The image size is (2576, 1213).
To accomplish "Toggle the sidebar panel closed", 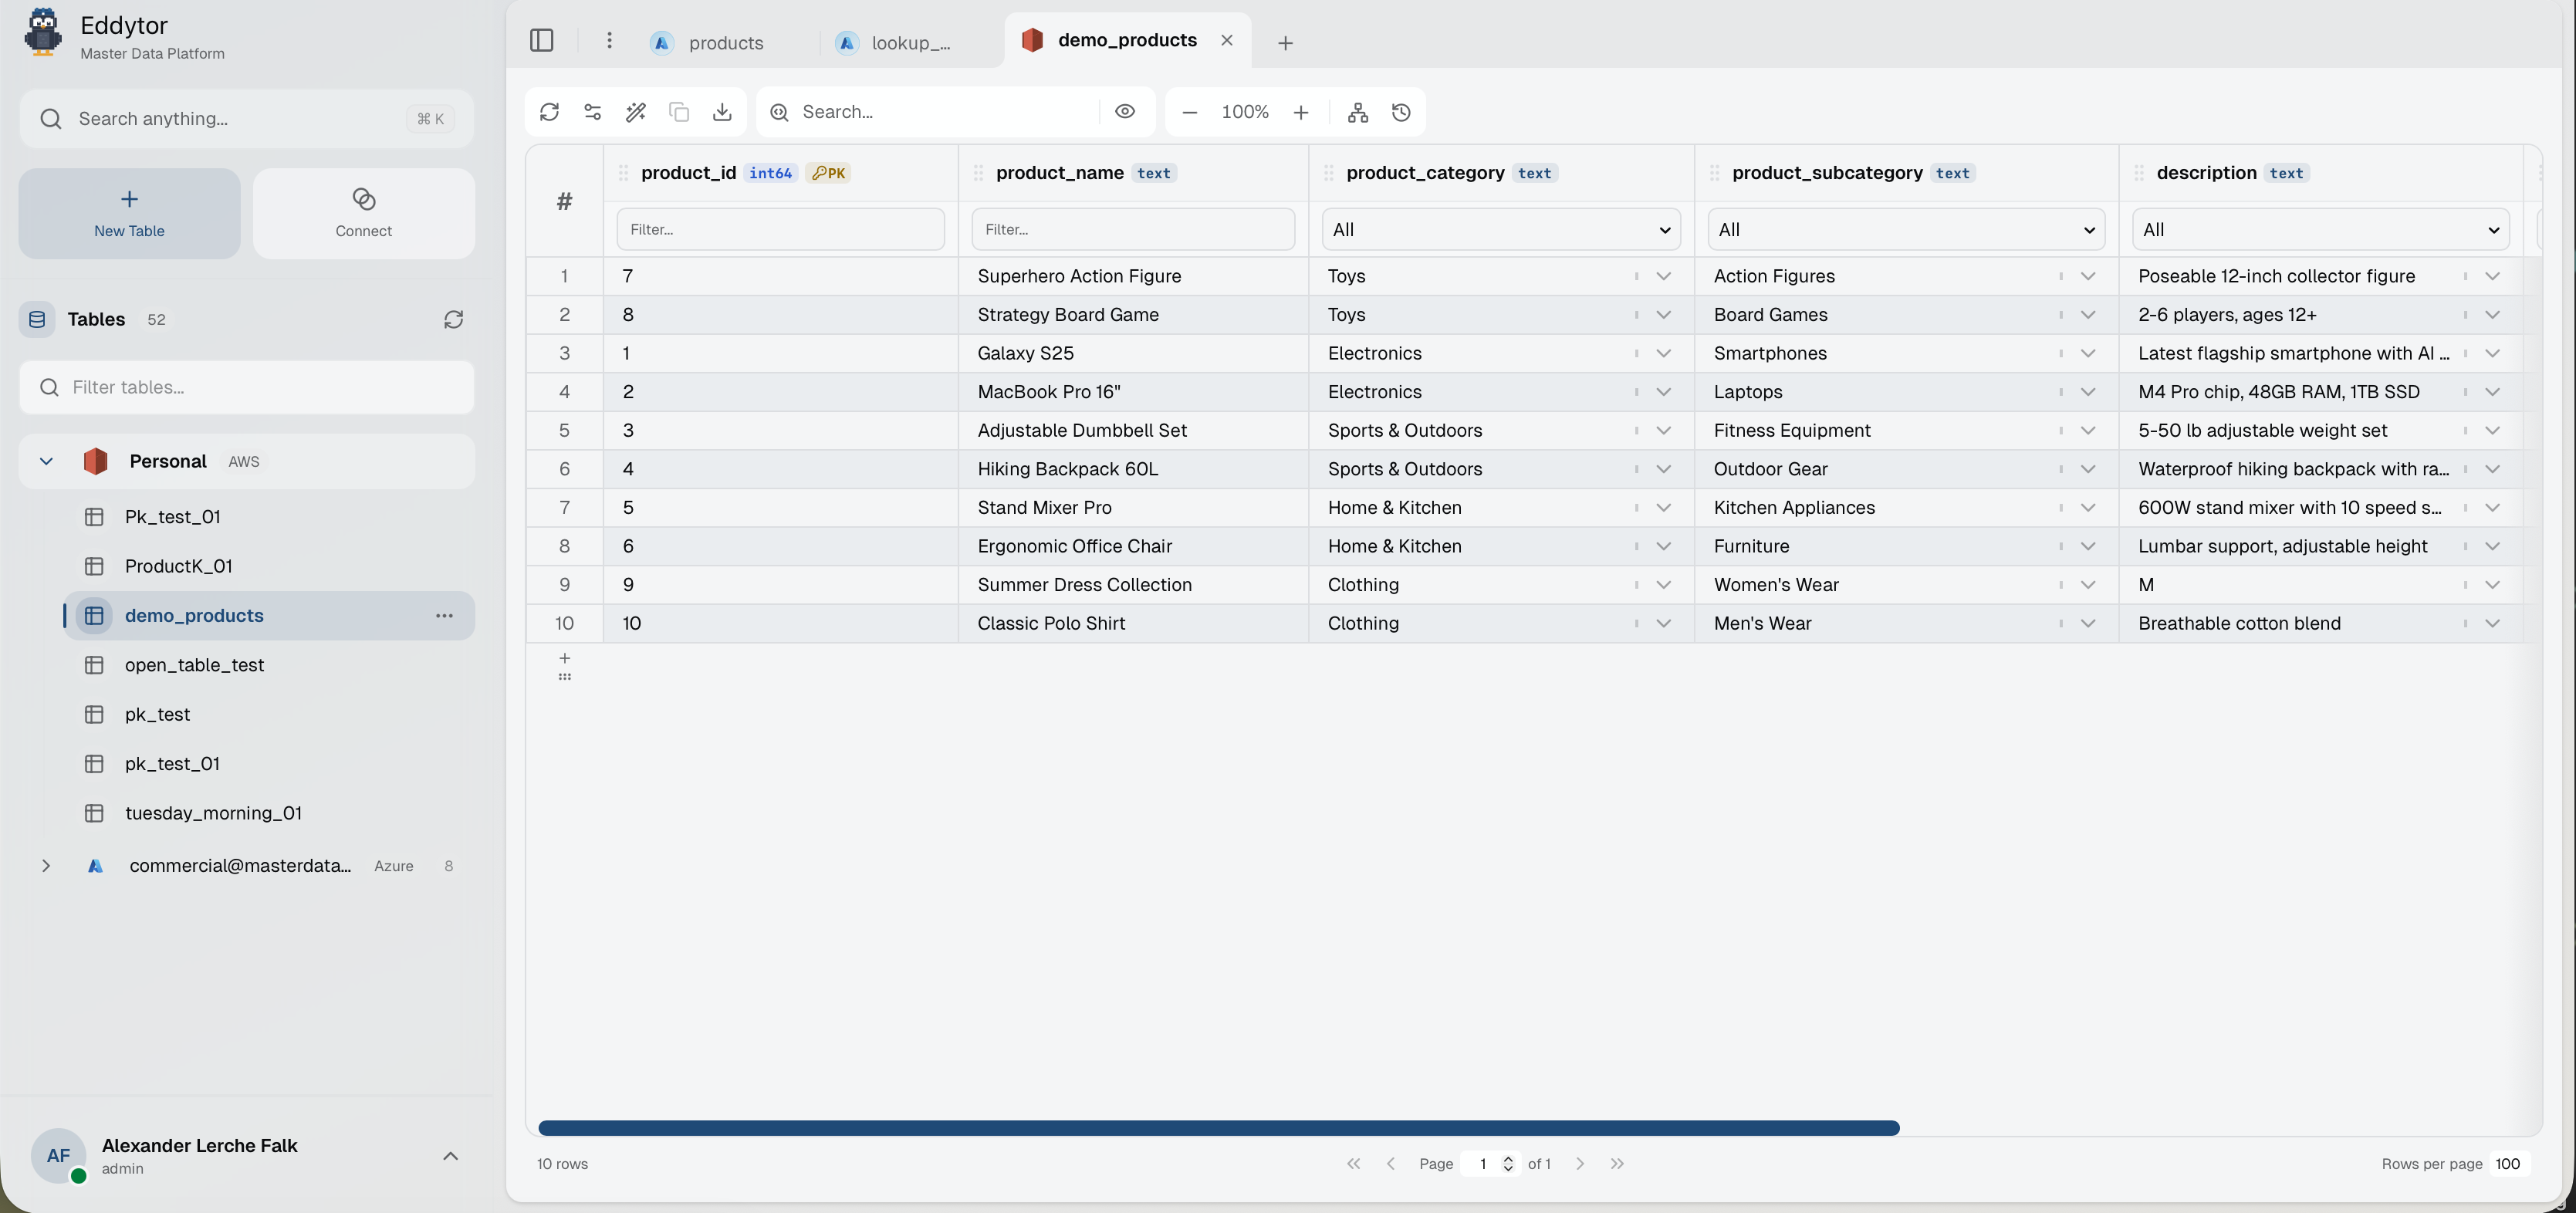I will [x=542, y=41].
